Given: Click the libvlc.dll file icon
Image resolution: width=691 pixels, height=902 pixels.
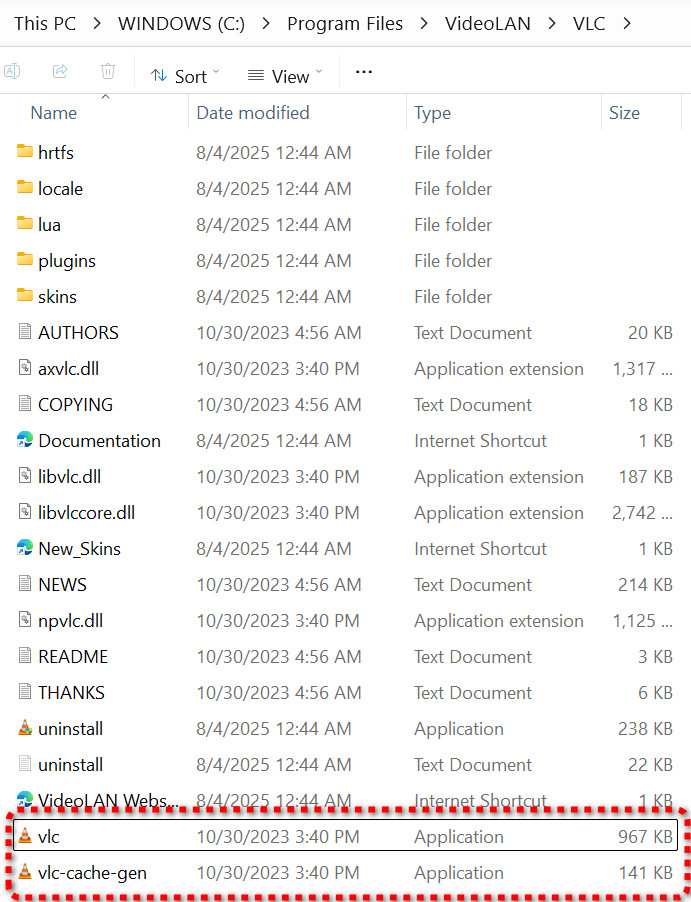Looking at the screenshot, I should [x=25, y=476].
